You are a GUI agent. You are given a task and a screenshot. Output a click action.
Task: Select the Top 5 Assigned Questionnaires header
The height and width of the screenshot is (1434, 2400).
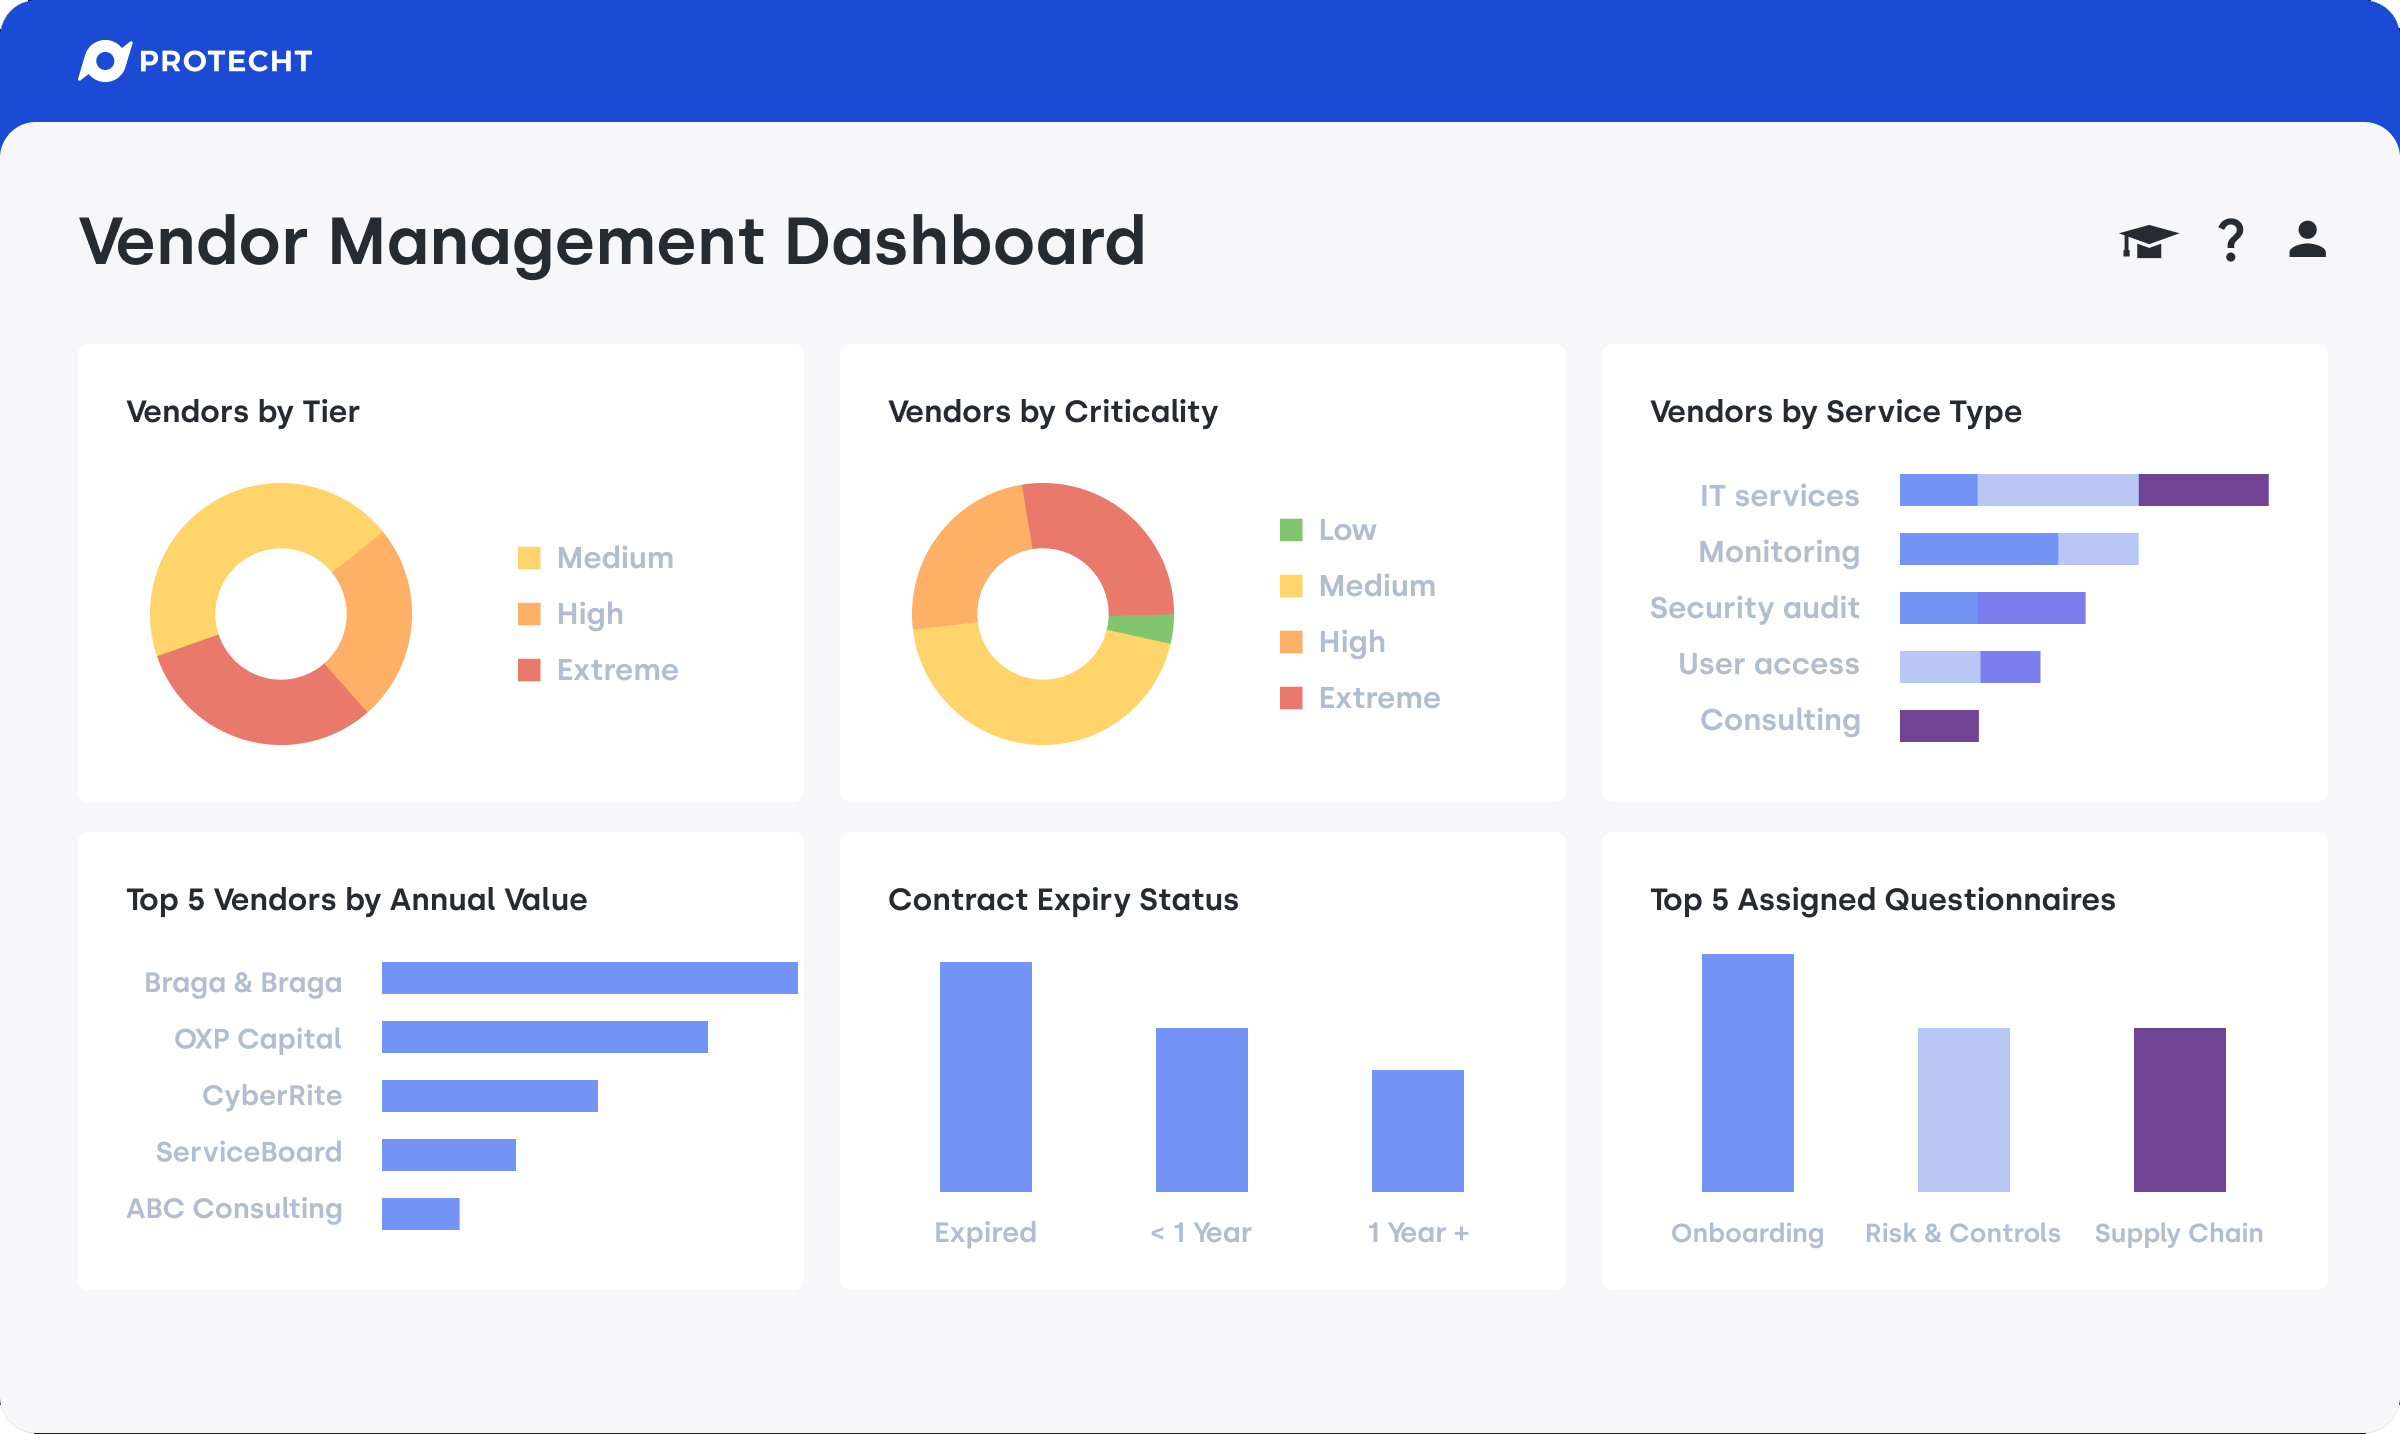[1882, 899]
